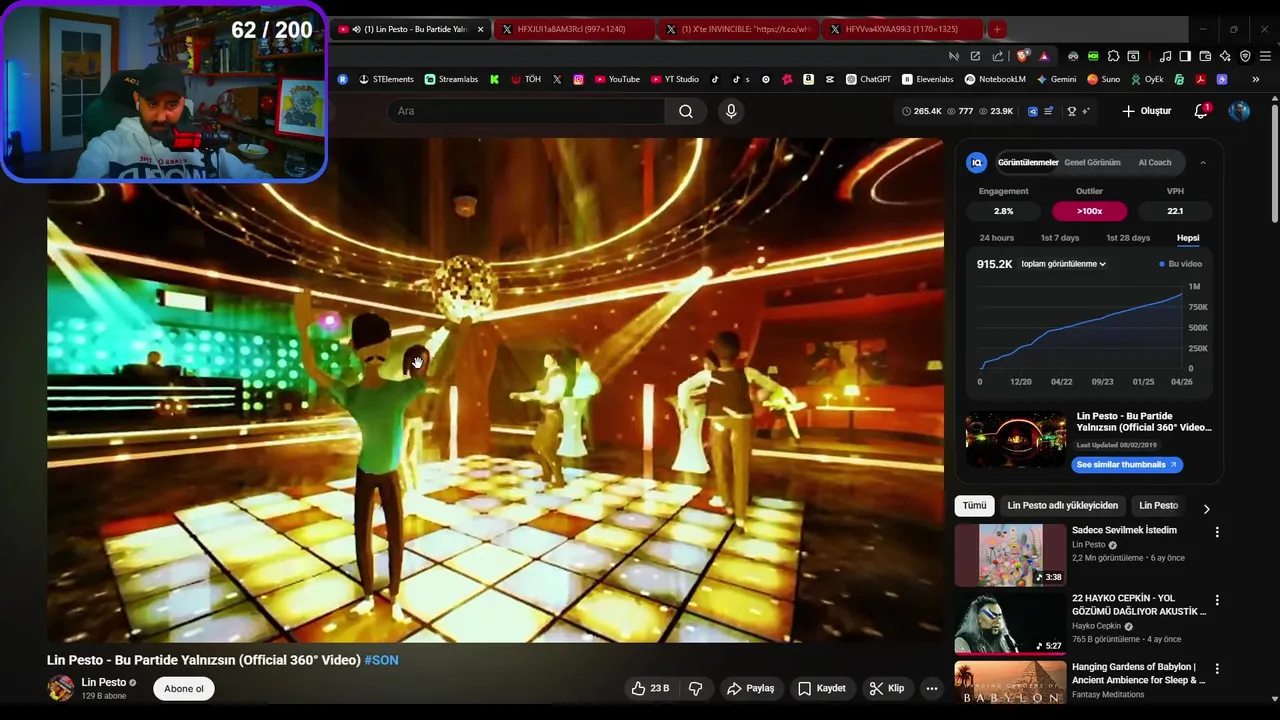The width and height of the screenshot is (1280, 720).
Task: Open the ChatGPT bookmark
Action: pos(868,79)
